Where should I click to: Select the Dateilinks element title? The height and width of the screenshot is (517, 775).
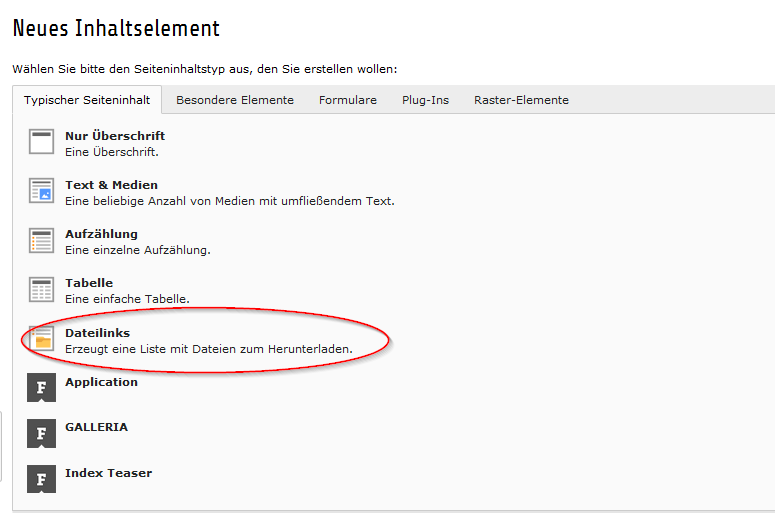[97, 333]
